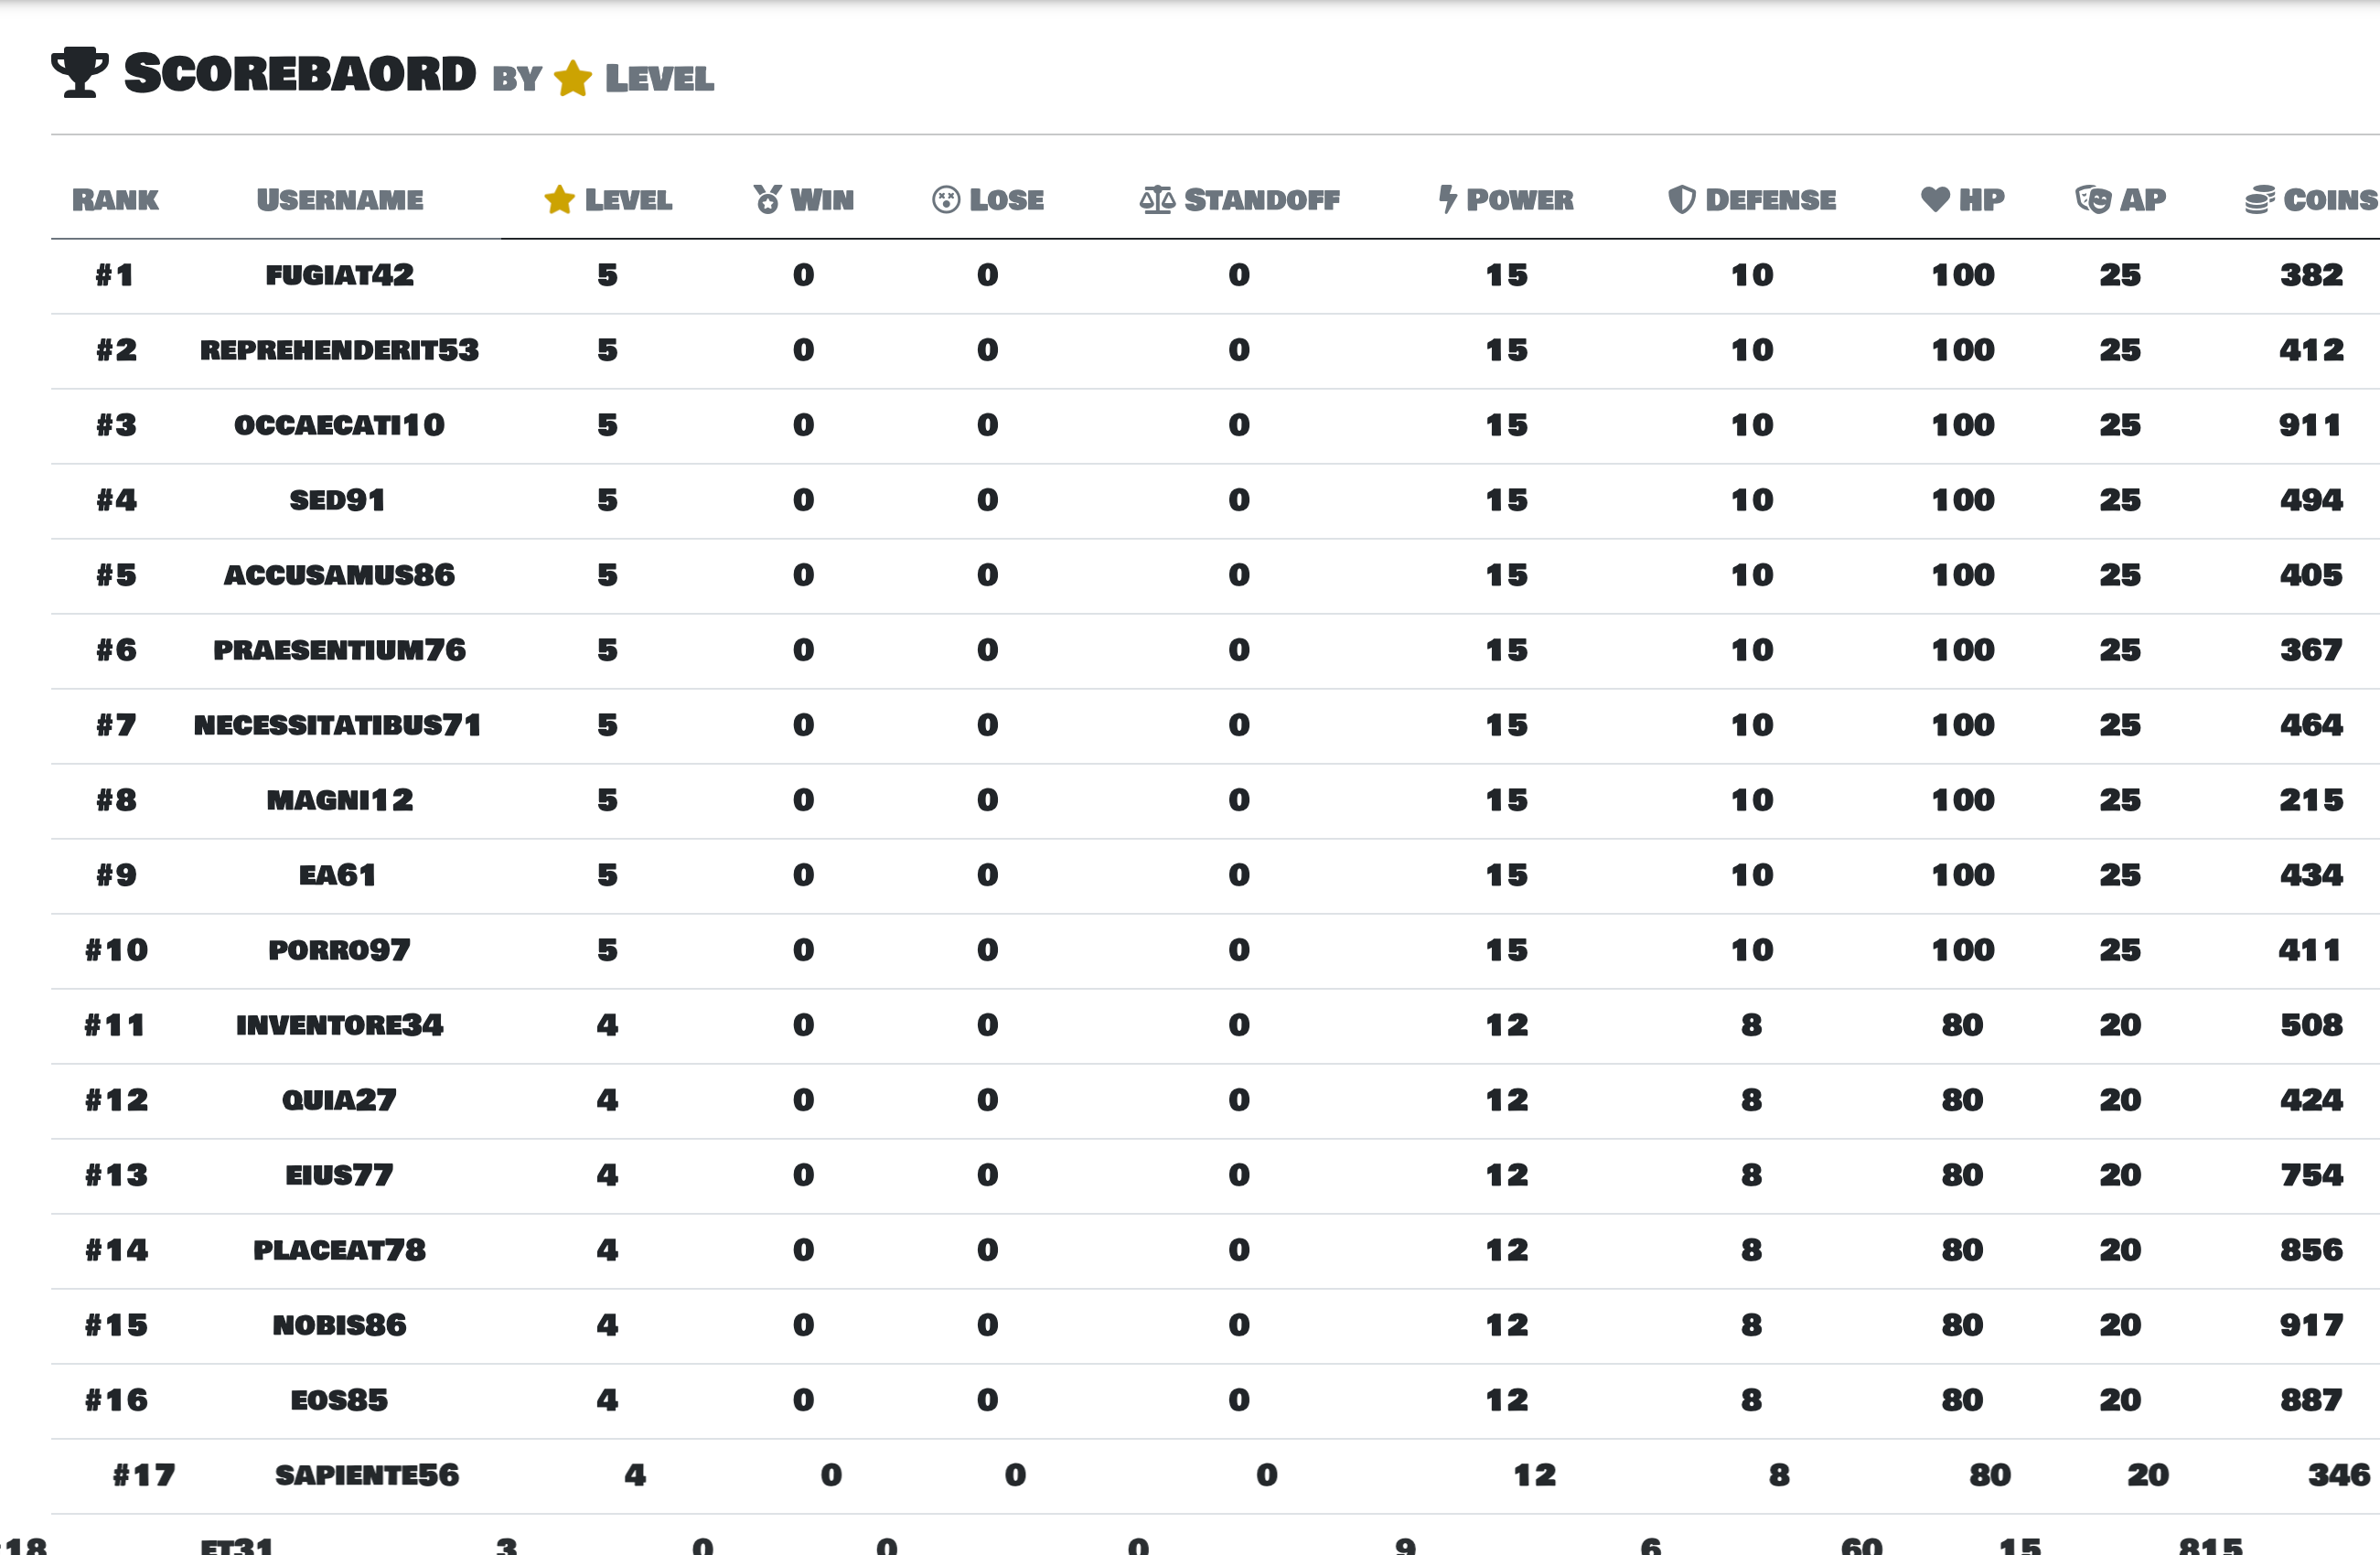The image size is (2380, 1555).
Task: Sort by the Username column header
Action: click(x=340, y=200)
